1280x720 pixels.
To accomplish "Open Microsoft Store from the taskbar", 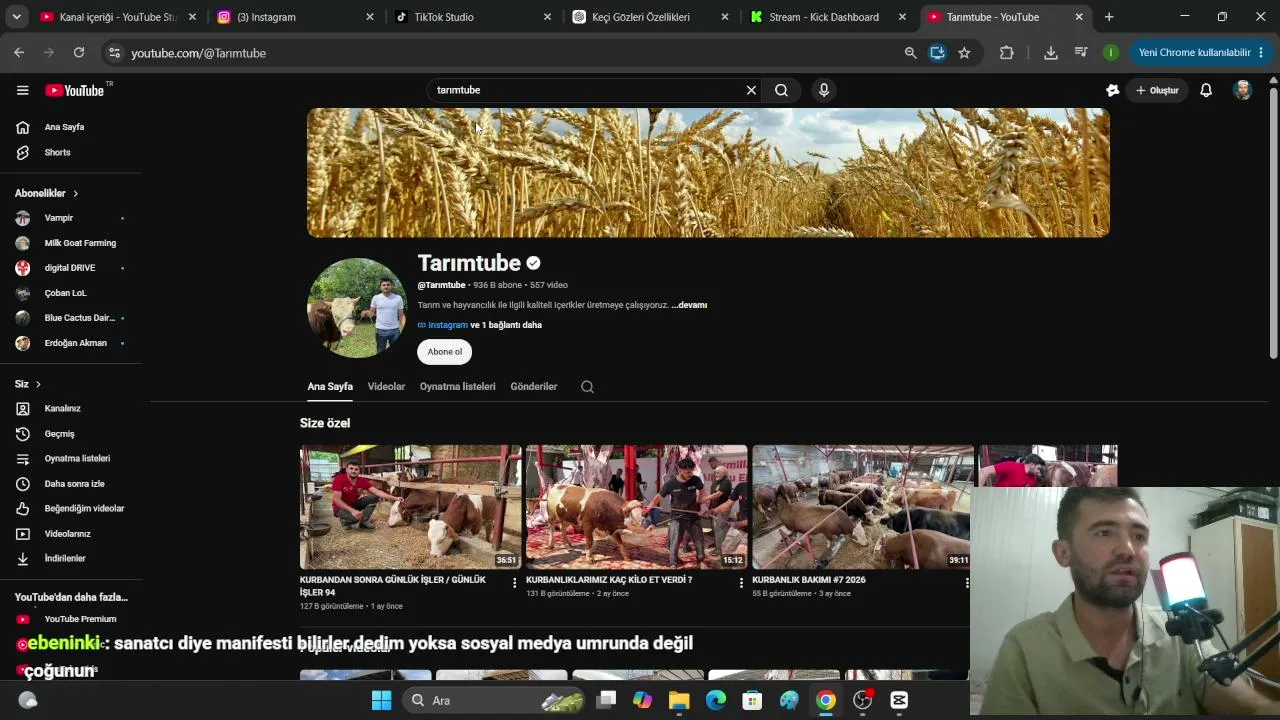I will pyautogui.click(x=752, y=700).
